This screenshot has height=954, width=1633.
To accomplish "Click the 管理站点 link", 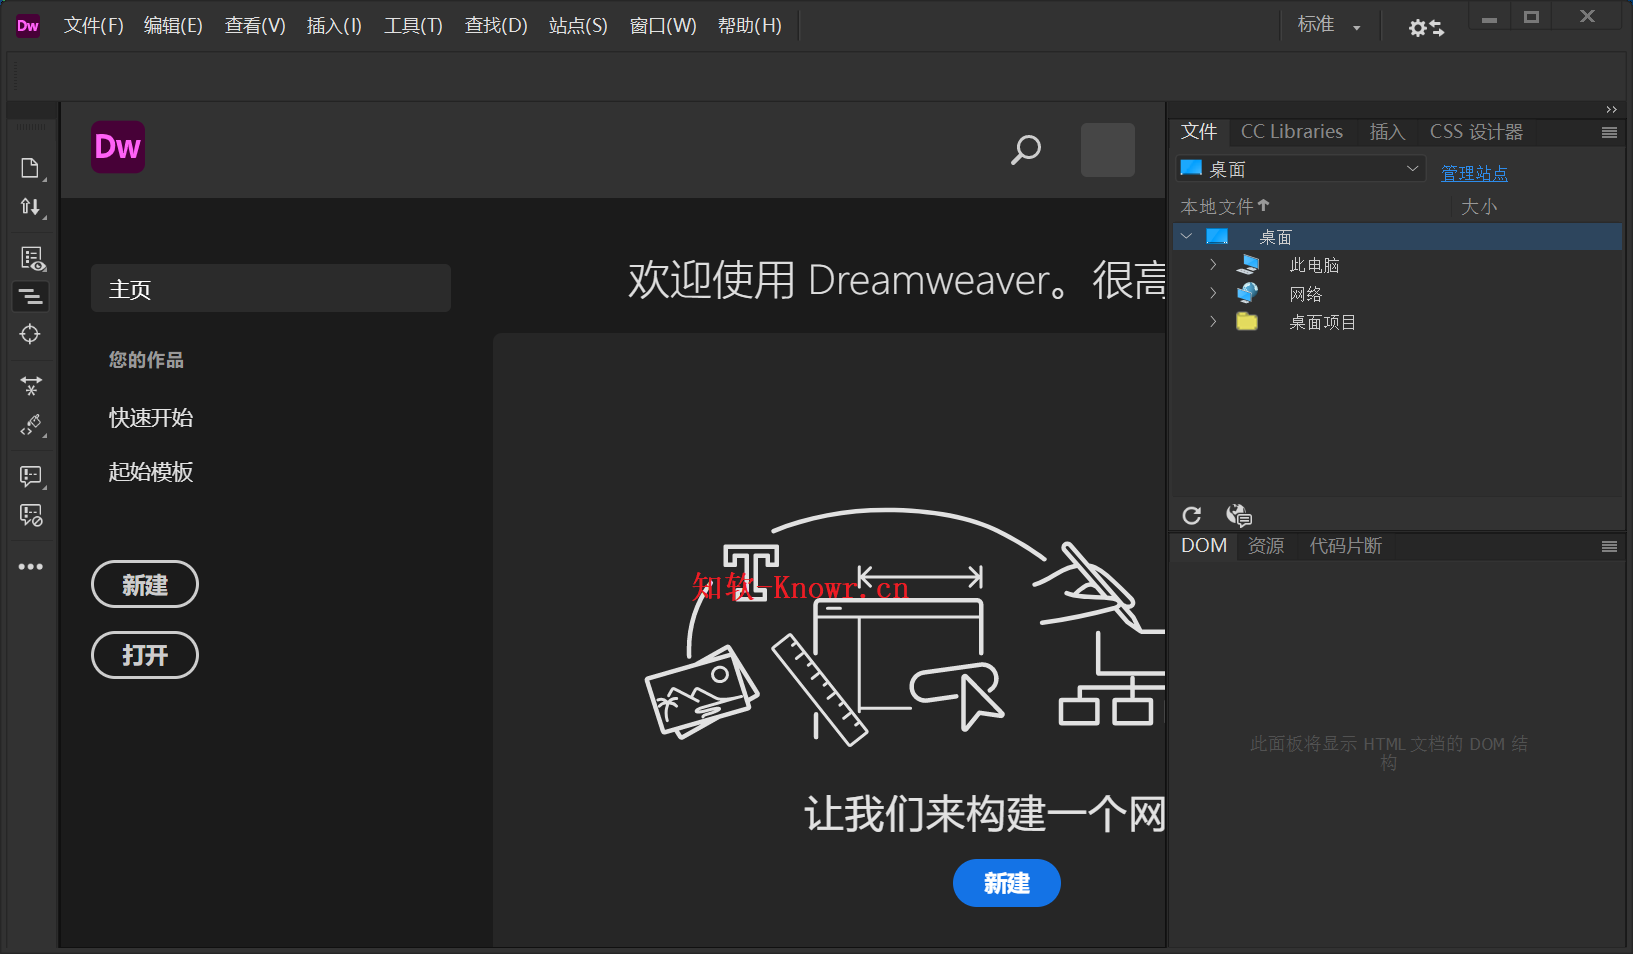I will [1474, 173].
